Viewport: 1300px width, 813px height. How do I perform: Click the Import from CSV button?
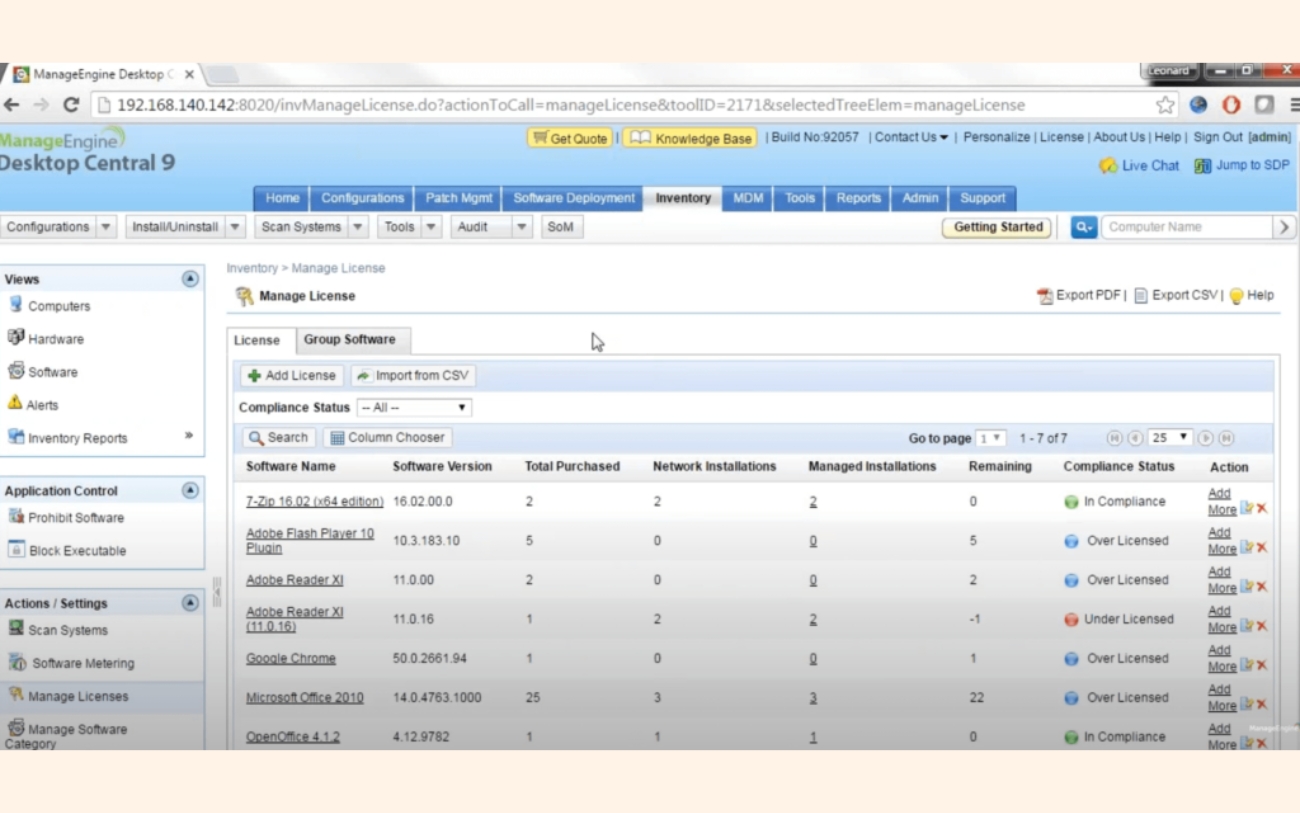pyautogui.click(x=413, y=376)
